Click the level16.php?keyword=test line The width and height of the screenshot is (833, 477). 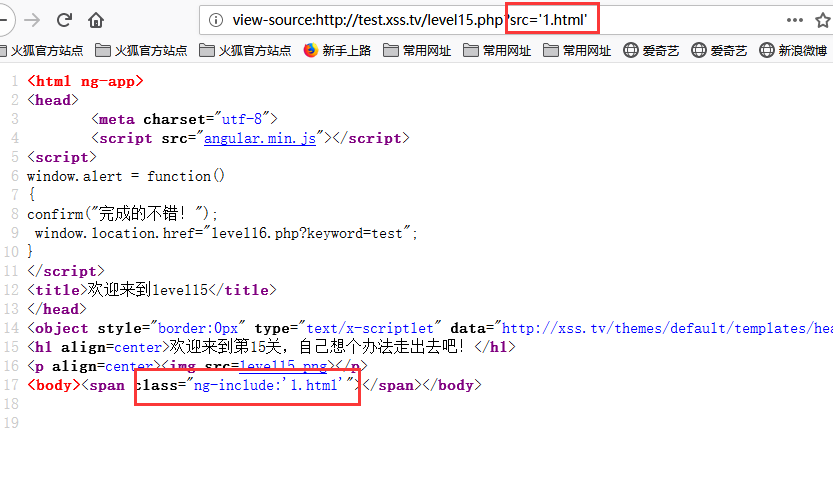(x=226, y=233)
